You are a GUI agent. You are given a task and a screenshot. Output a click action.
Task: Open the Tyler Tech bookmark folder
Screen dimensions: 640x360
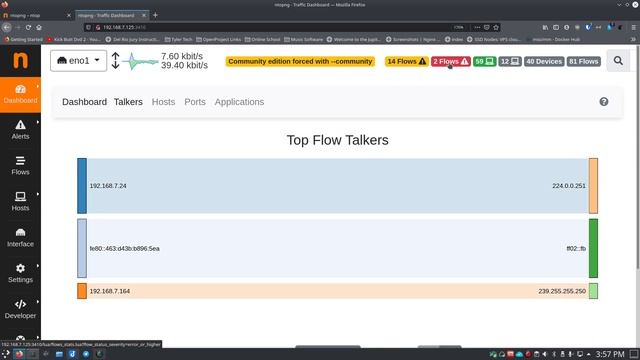[178, 40]
